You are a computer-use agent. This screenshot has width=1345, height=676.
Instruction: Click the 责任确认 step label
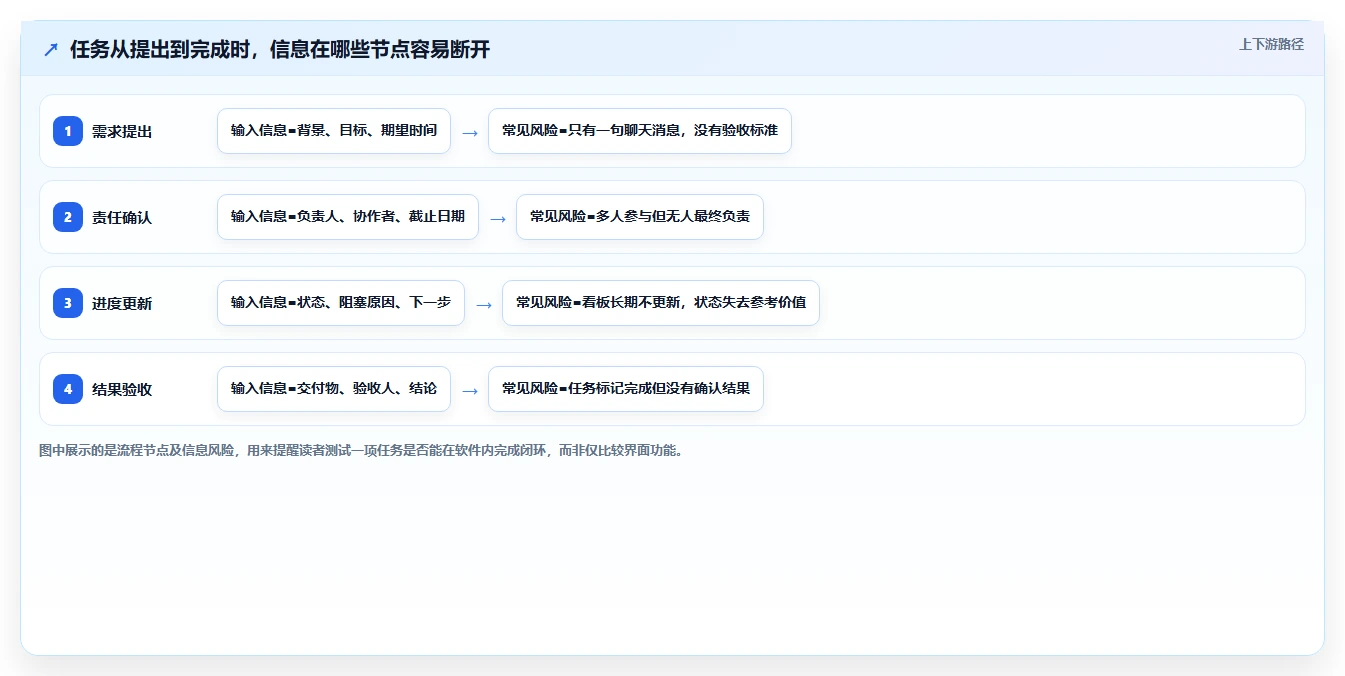[122, 217]
